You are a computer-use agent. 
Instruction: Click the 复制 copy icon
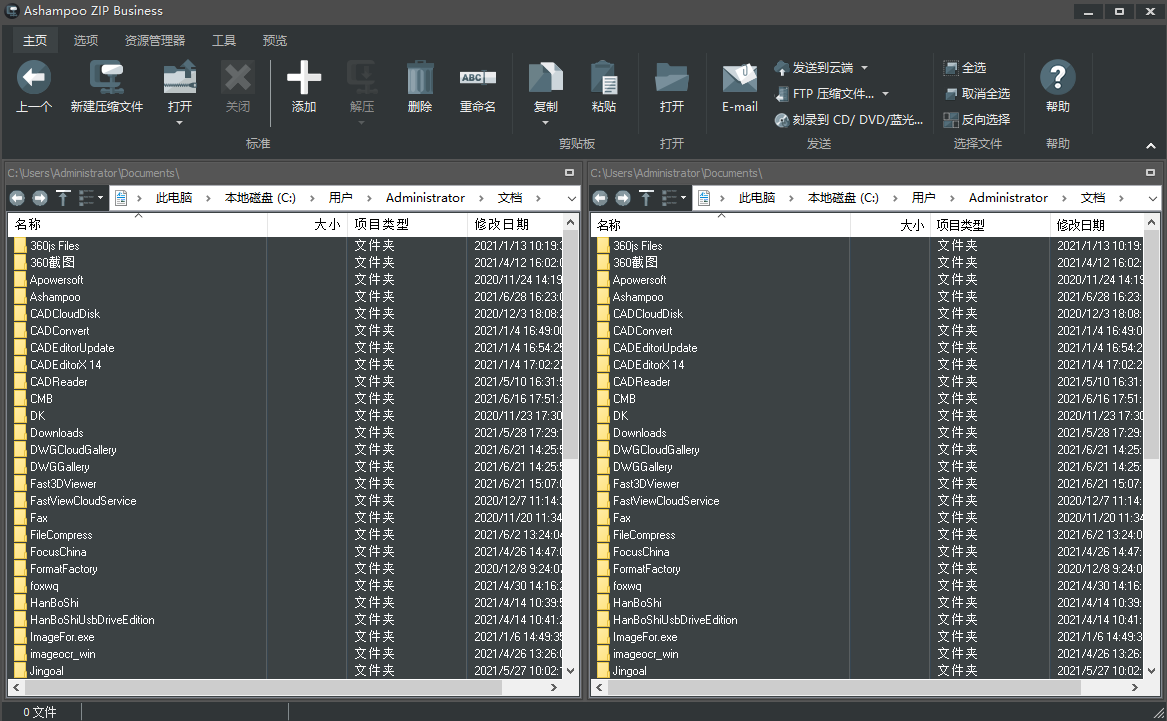(546, 77)
